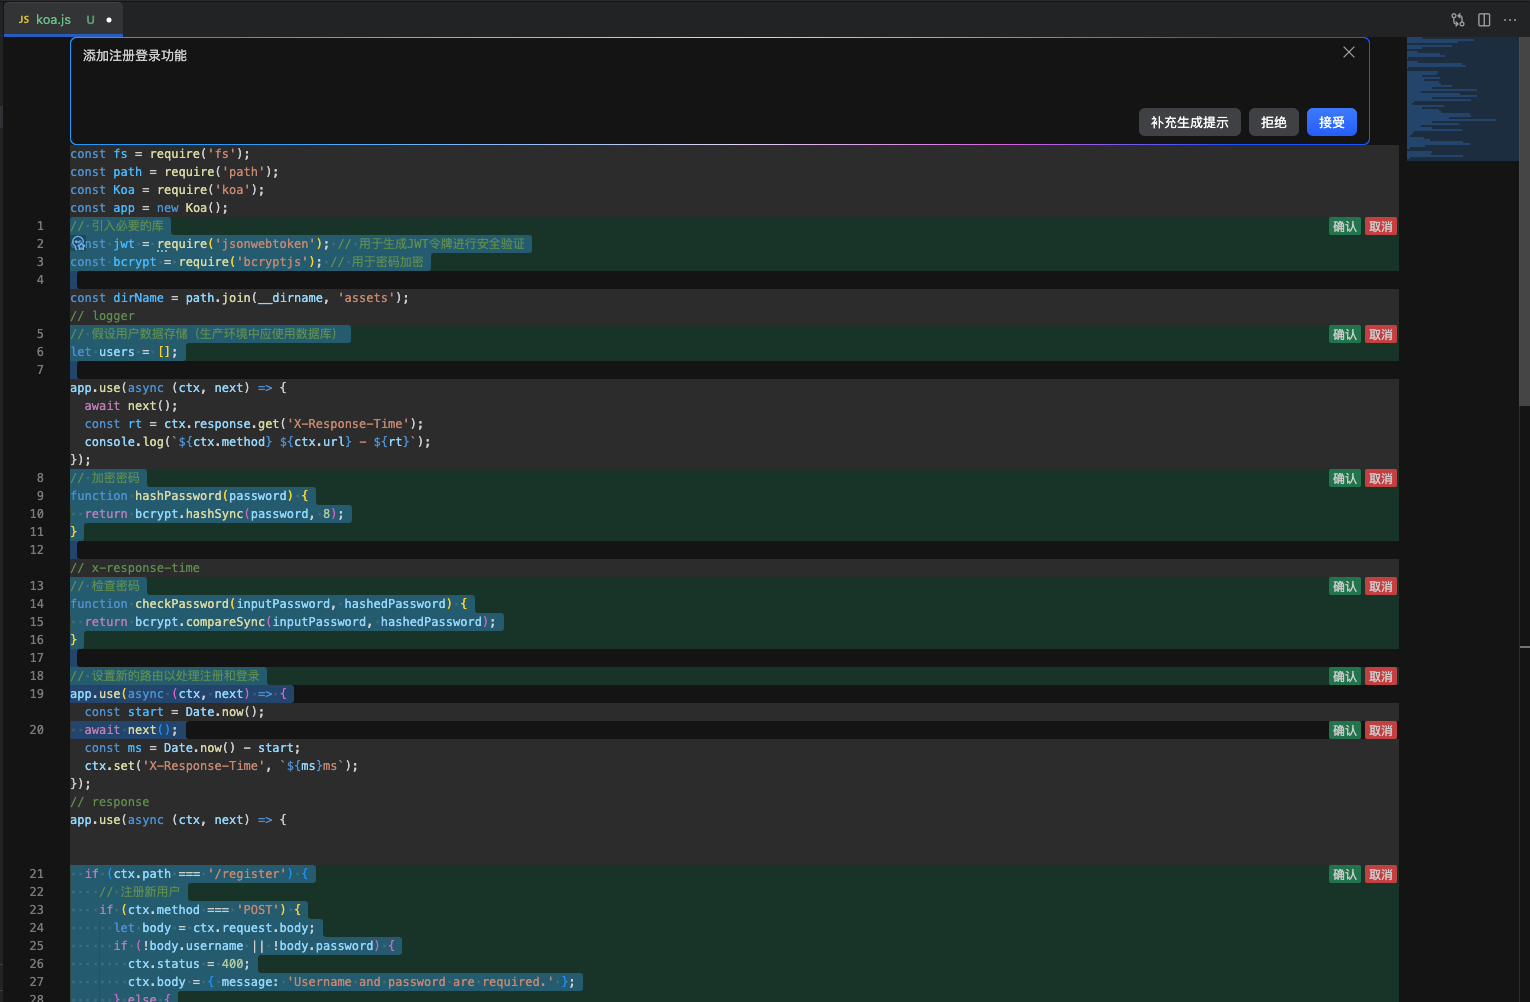This screenshot has width=1530, height=1002.
Task: Cancel the 假设用户数据存储 change with 取消
Action: coord(1381,335)
